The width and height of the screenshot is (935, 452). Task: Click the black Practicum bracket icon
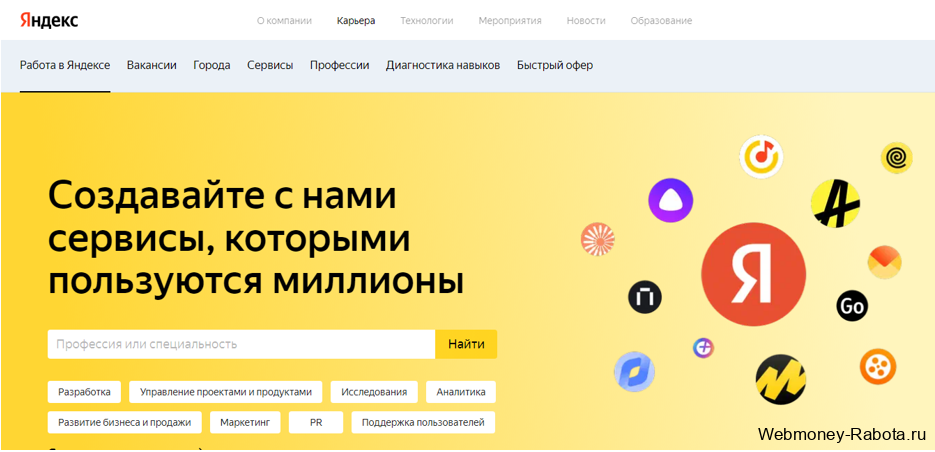pos(645,297)
